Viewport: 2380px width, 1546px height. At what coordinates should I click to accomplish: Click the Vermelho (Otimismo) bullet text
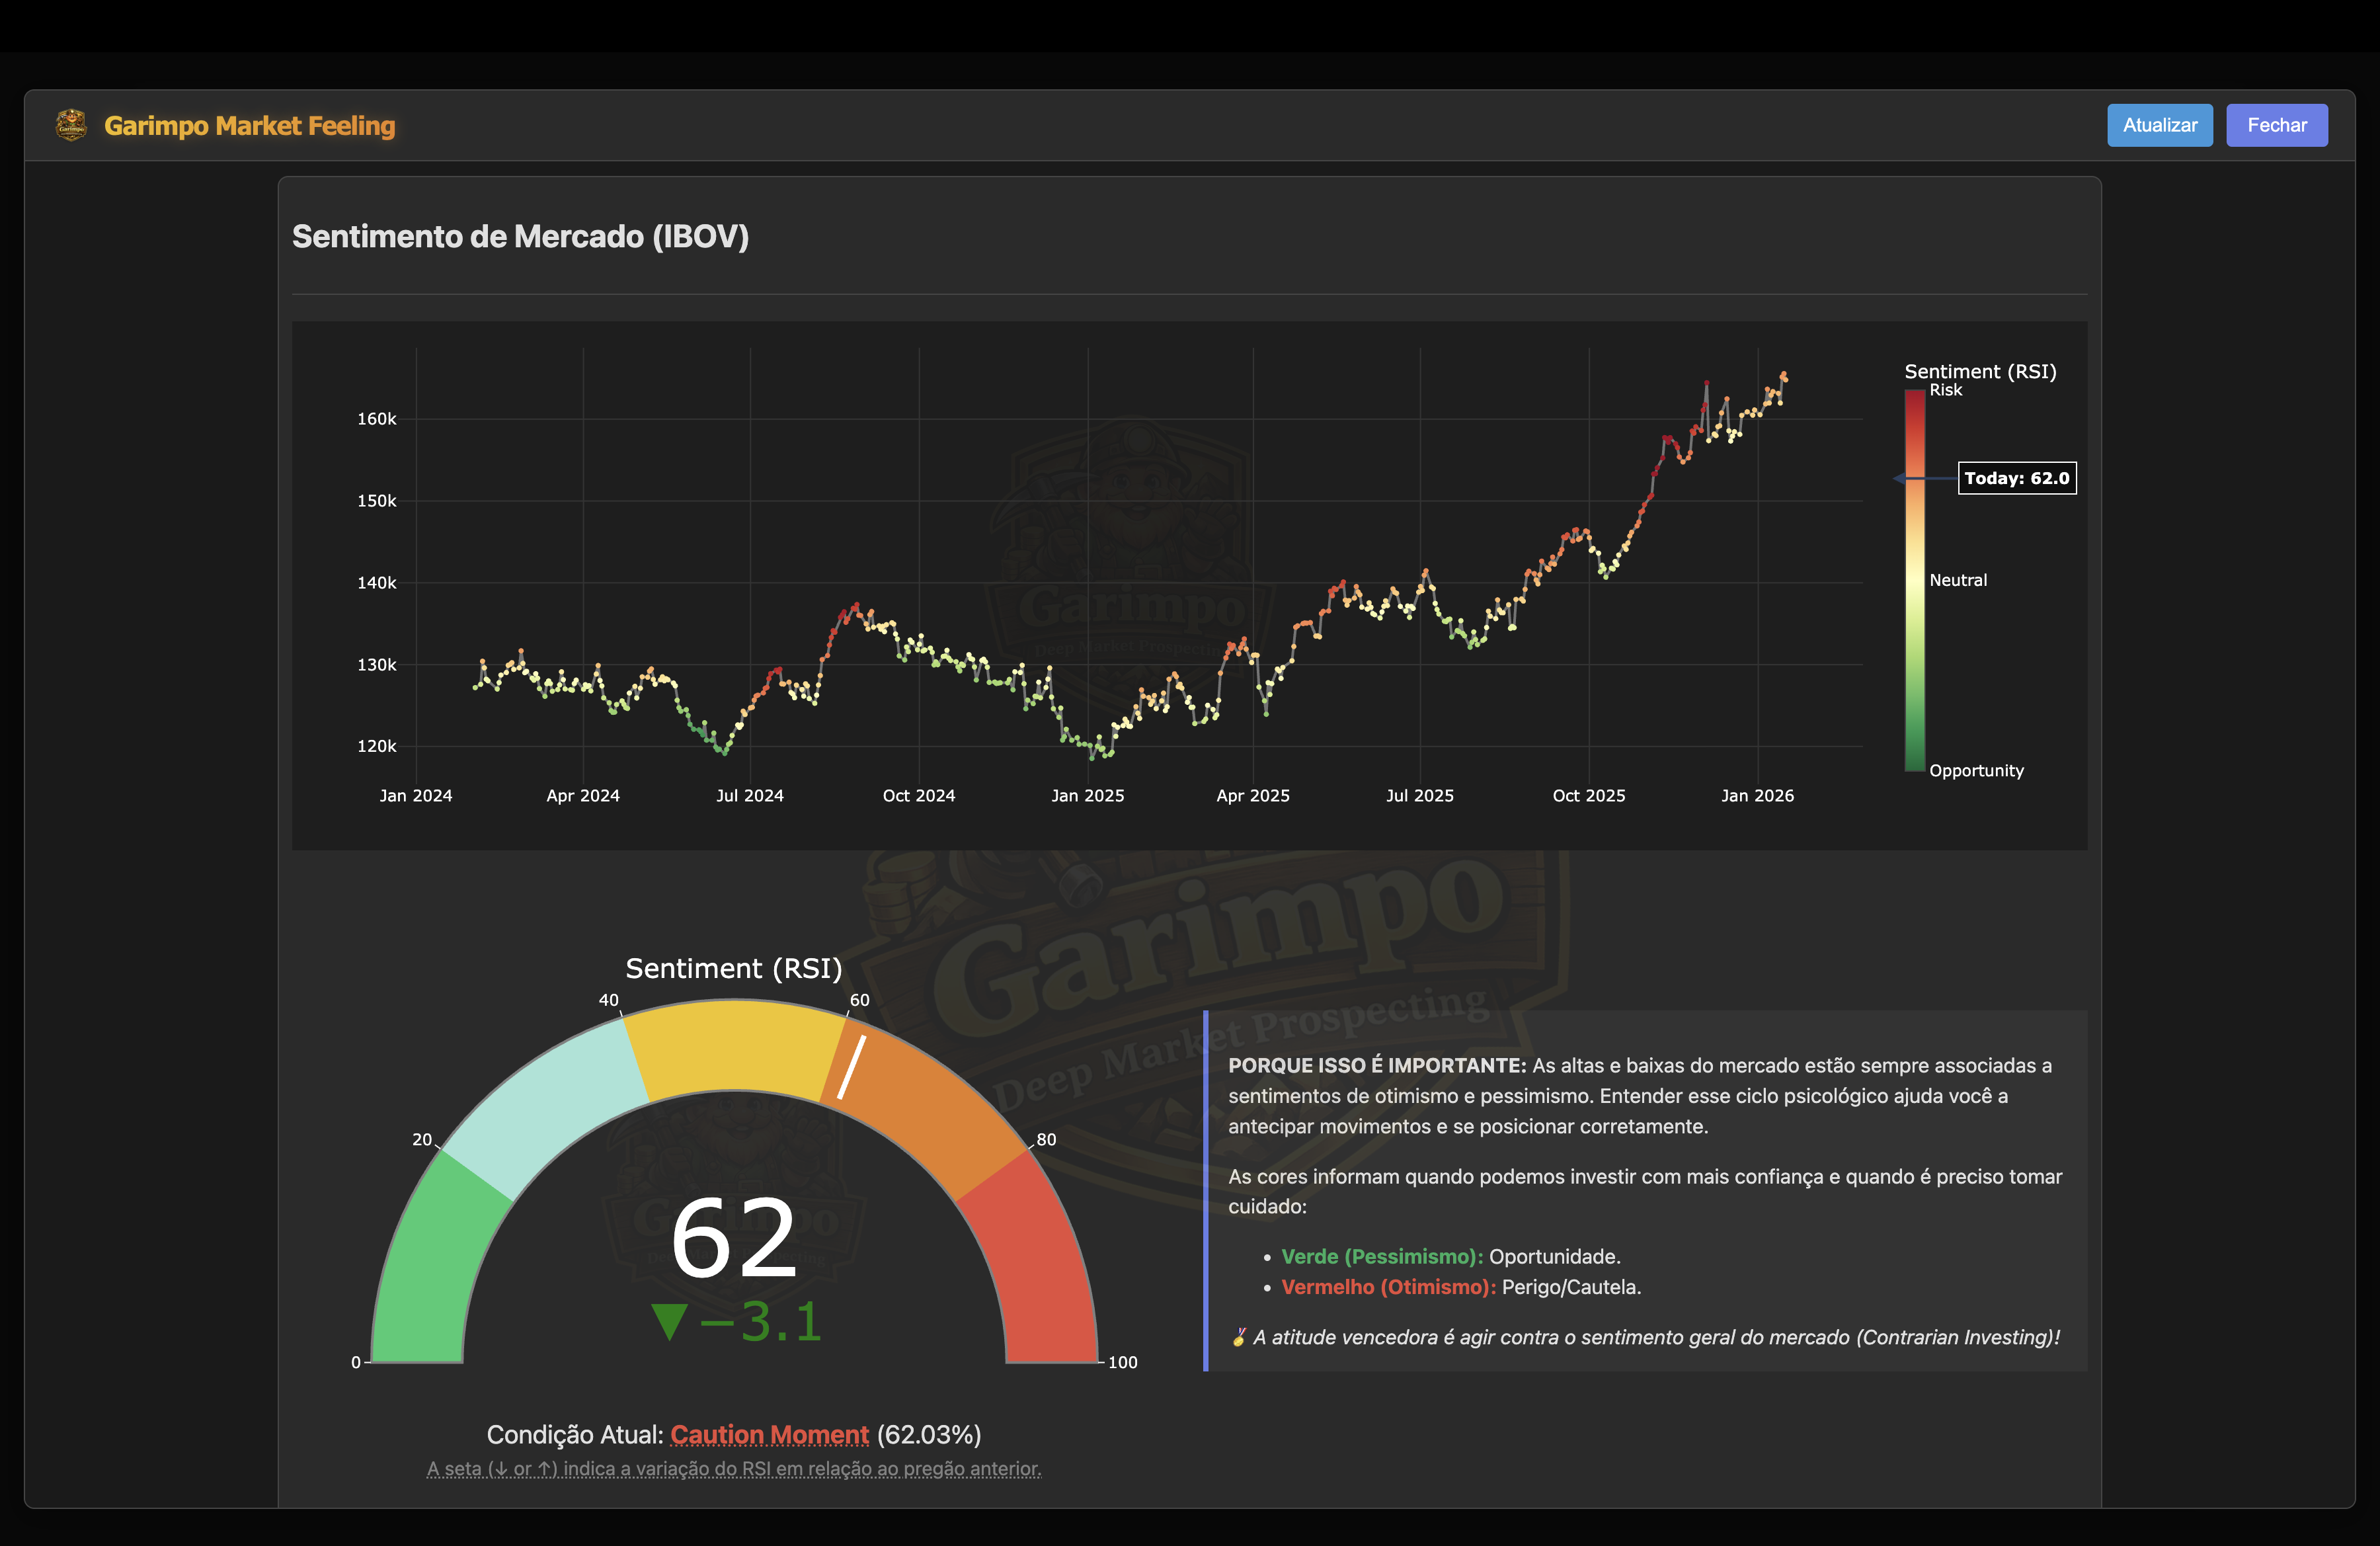click(x=1388, y=1288)
